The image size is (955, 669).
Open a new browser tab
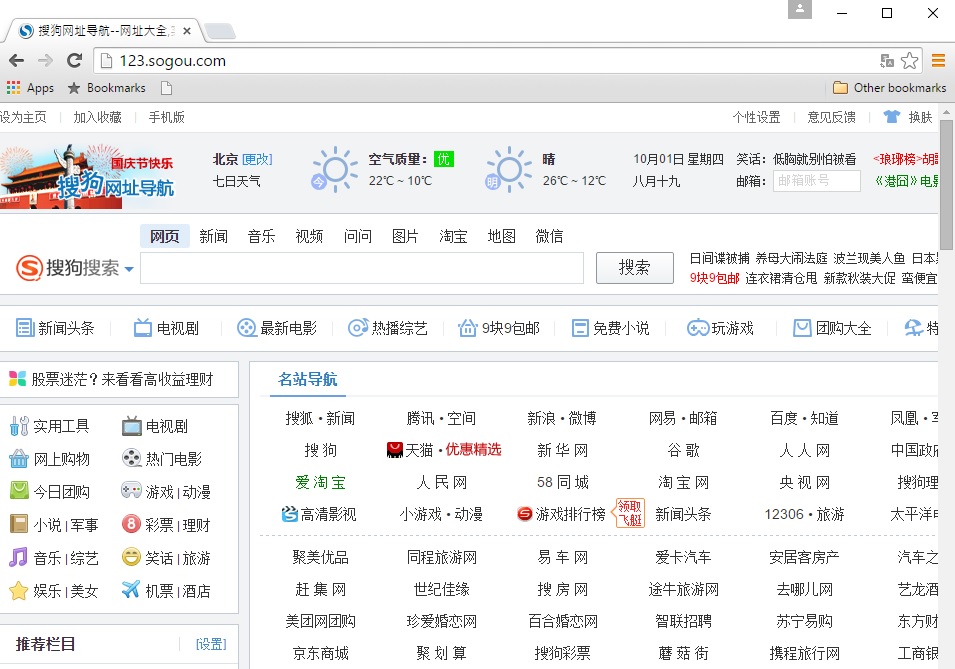(219, 30)
